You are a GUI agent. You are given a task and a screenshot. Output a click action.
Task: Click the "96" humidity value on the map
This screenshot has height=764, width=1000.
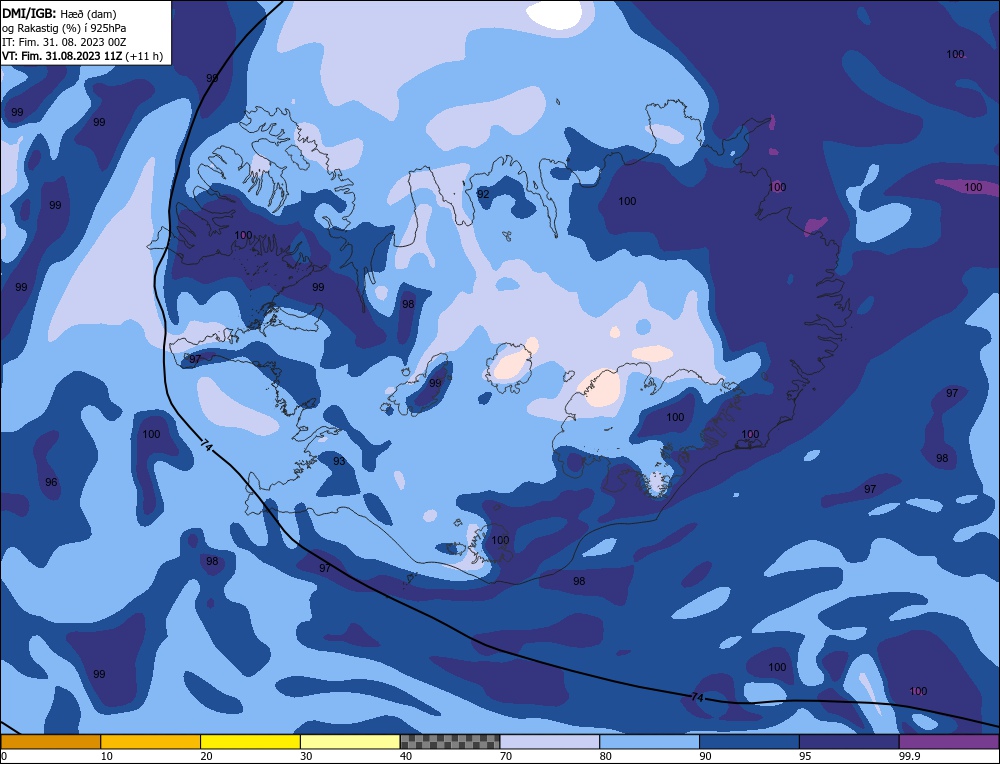[51, 482]
